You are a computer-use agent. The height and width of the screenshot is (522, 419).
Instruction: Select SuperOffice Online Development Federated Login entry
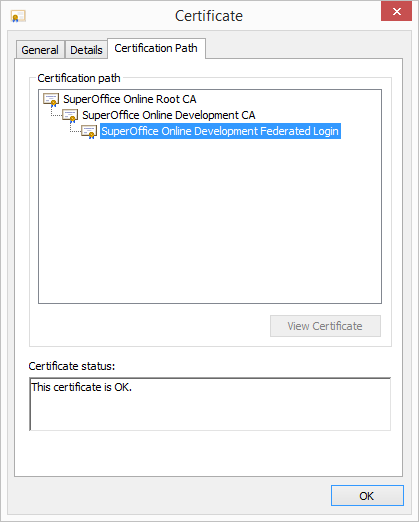pos(220,131)
